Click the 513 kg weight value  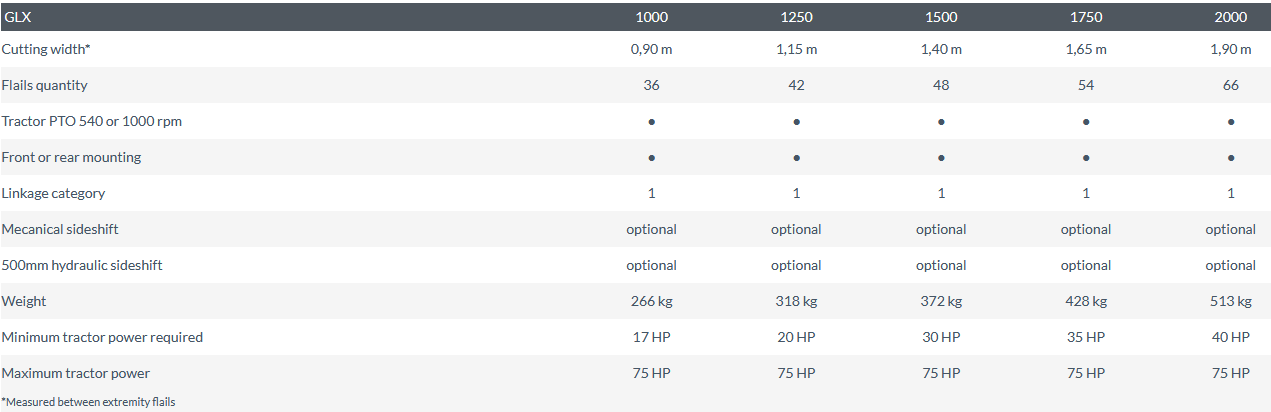1230,301
